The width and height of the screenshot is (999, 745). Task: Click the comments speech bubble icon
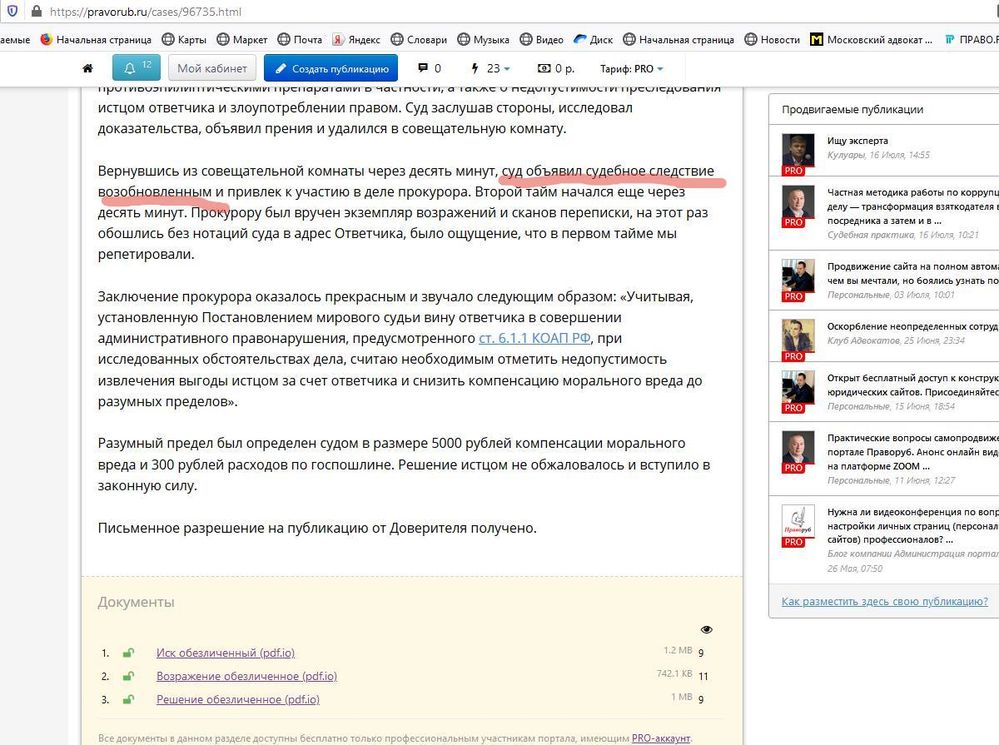422,69
